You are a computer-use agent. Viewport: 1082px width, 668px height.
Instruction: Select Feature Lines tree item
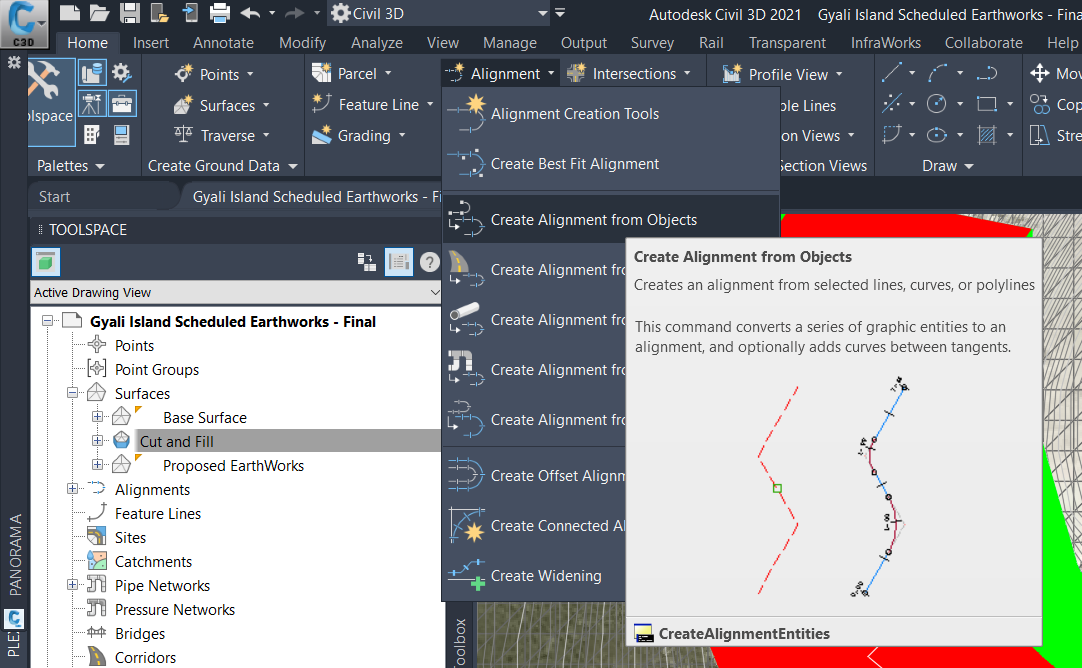click(x=158, y=513)
